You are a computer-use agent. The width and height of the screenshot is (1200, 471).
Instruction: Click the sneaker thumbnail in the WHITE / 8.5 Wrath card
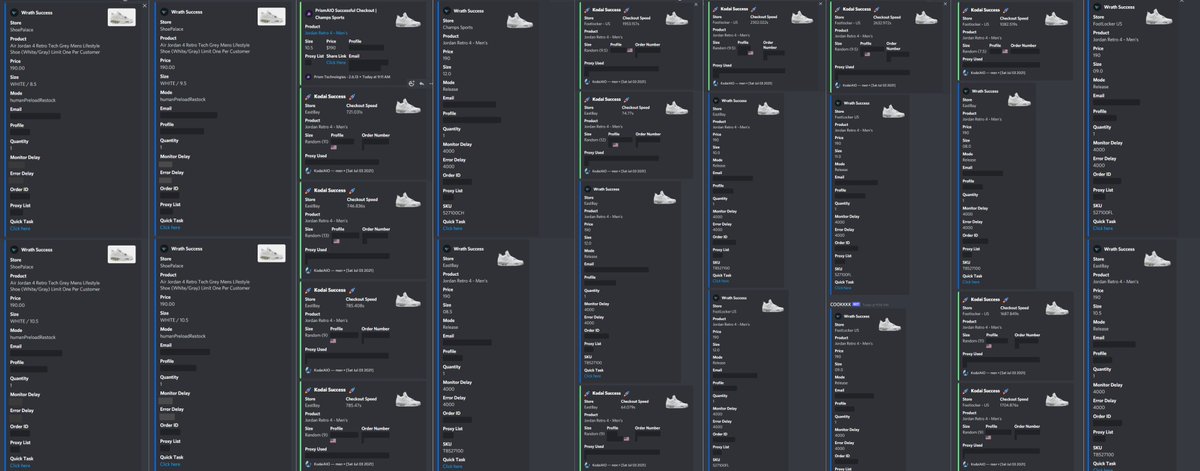[x=121, y=17]
